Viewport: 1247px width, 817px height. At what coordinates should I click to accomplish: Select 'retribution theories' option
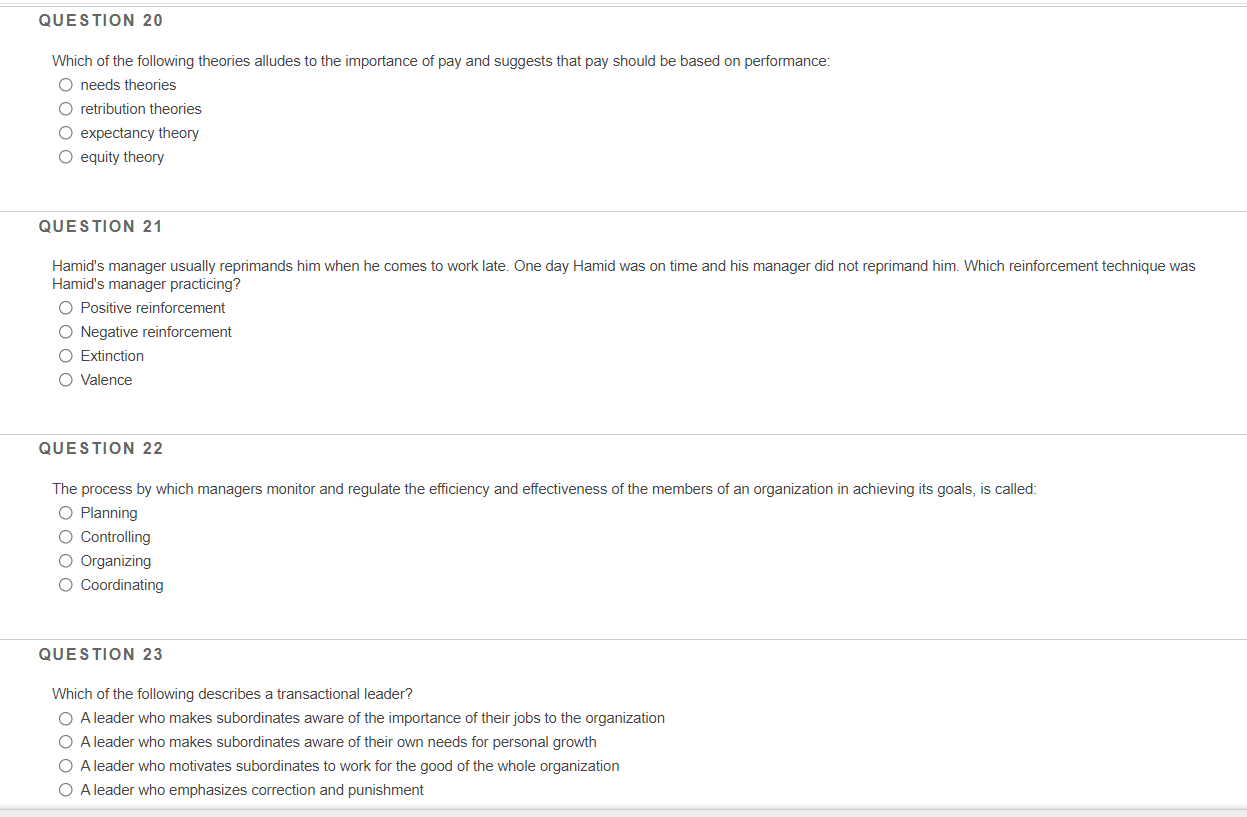coord(65,108)
